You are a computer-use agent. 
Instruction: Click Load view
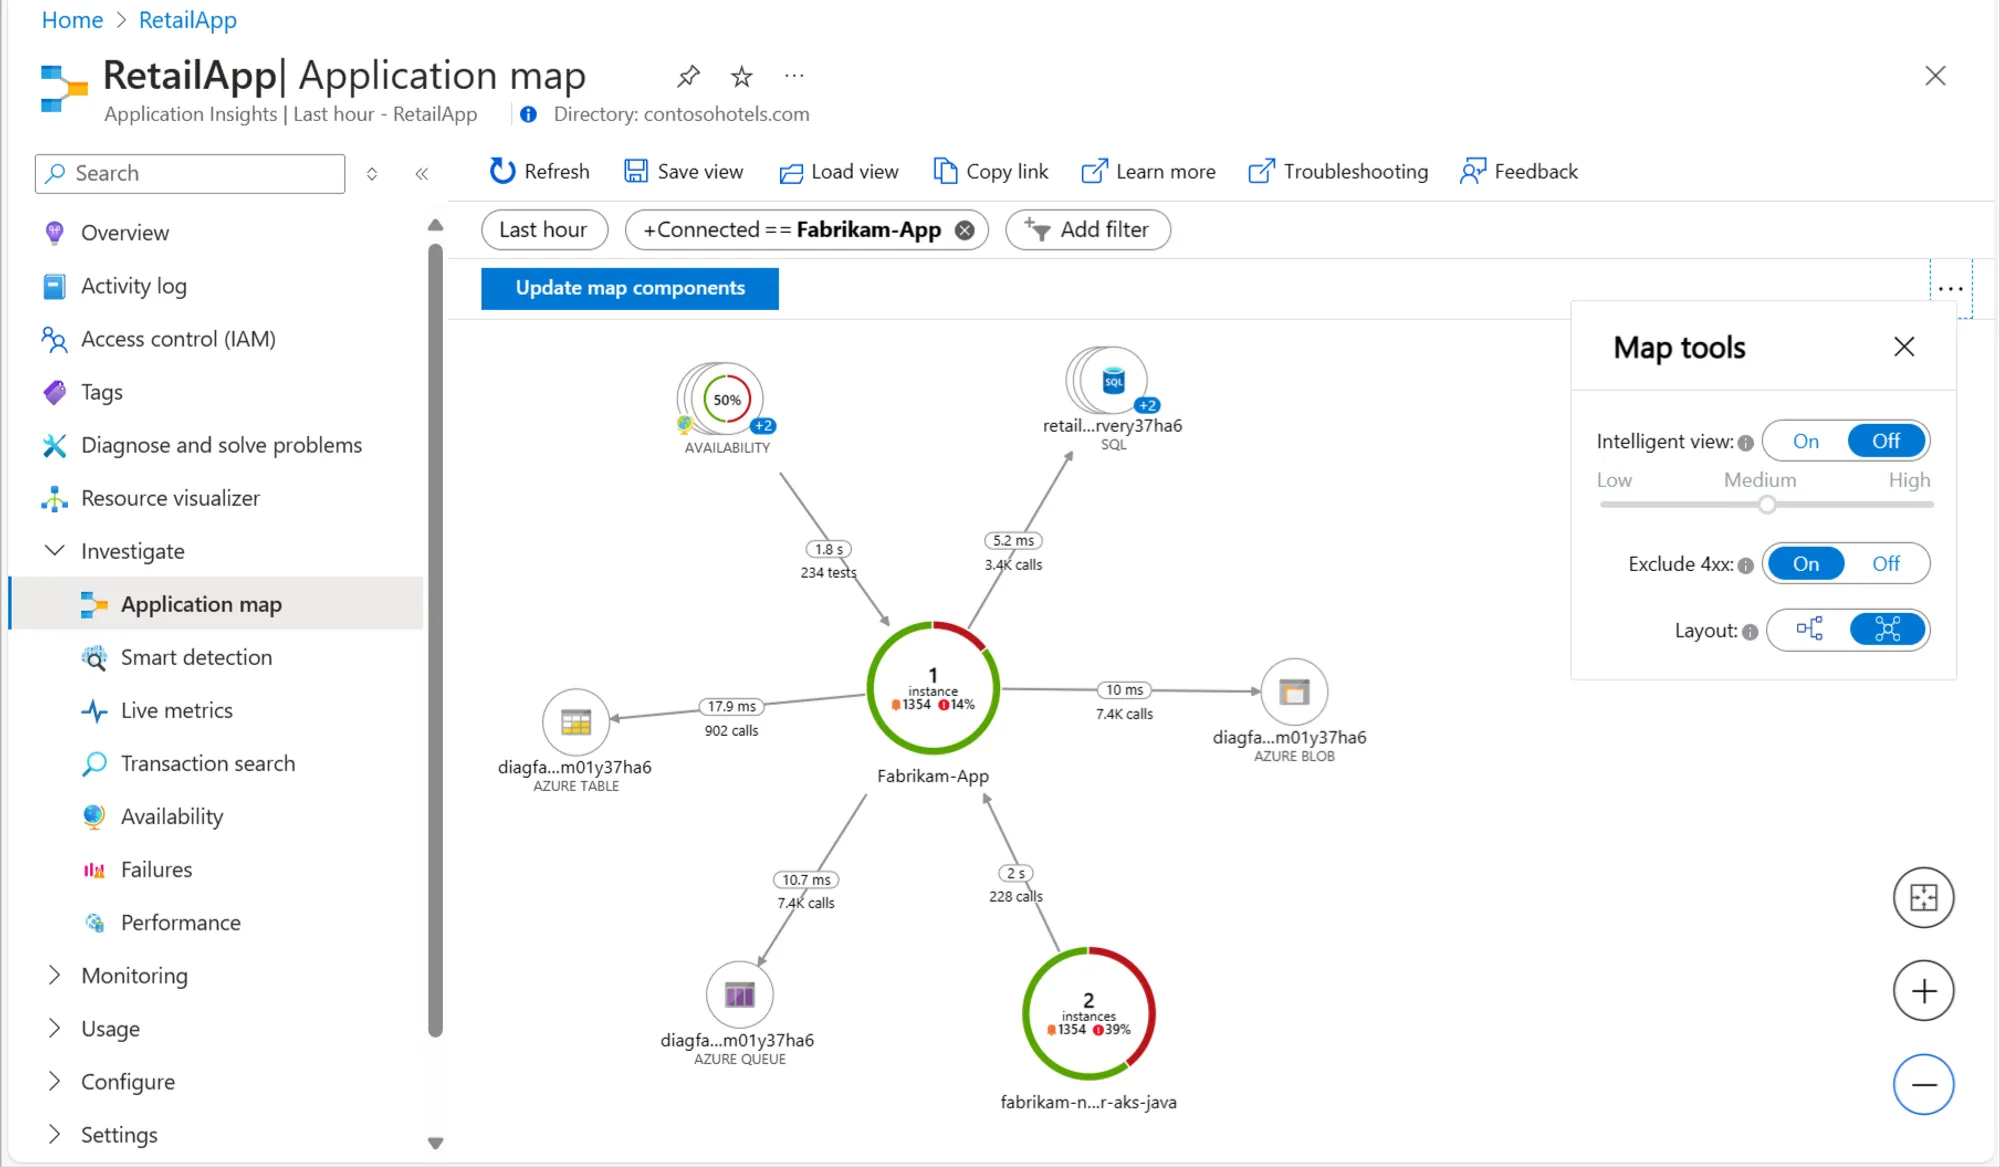point(839,172)
